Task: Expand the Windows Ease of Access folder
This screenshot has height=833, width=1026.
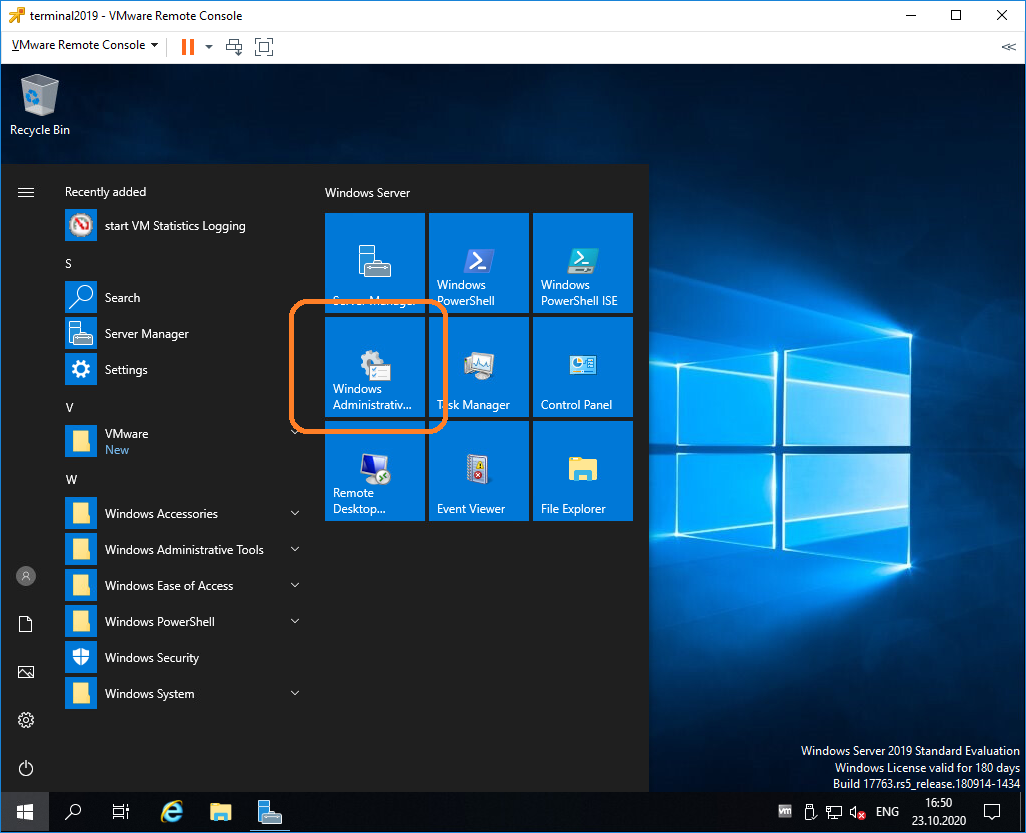Action: (183, 586)
